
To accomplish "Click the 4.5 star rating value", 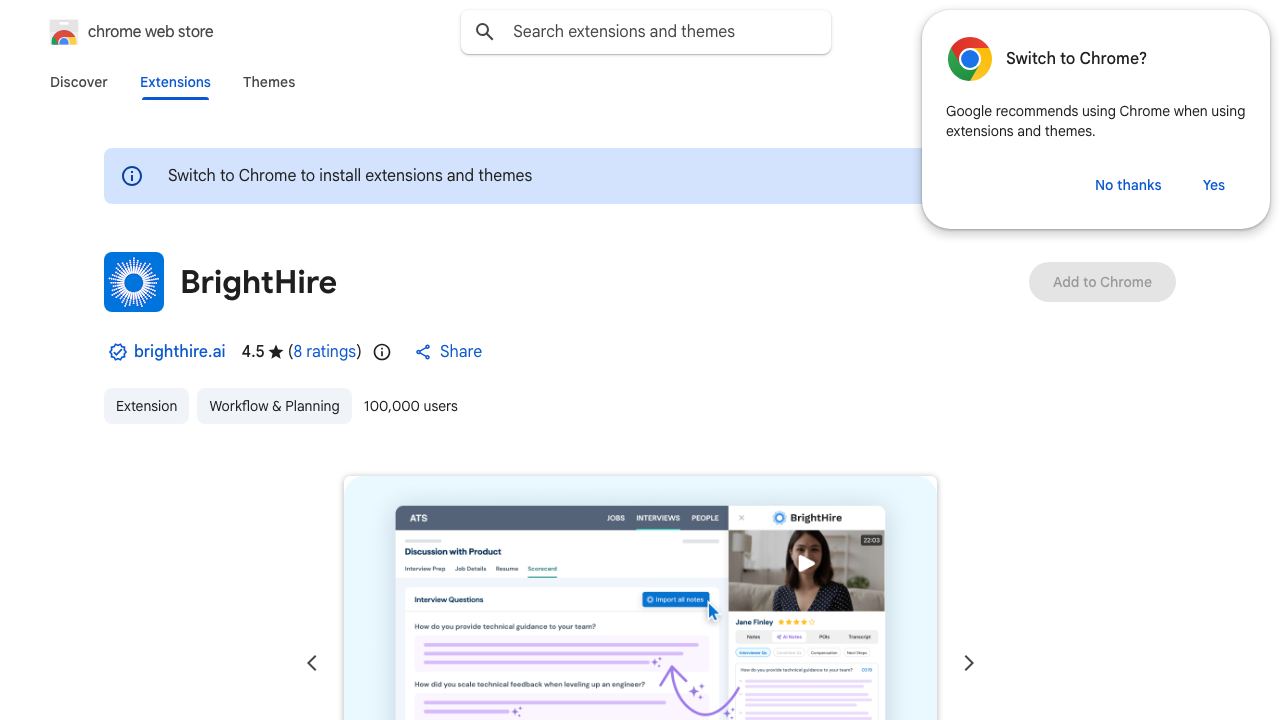I will (x=253, y=352).
